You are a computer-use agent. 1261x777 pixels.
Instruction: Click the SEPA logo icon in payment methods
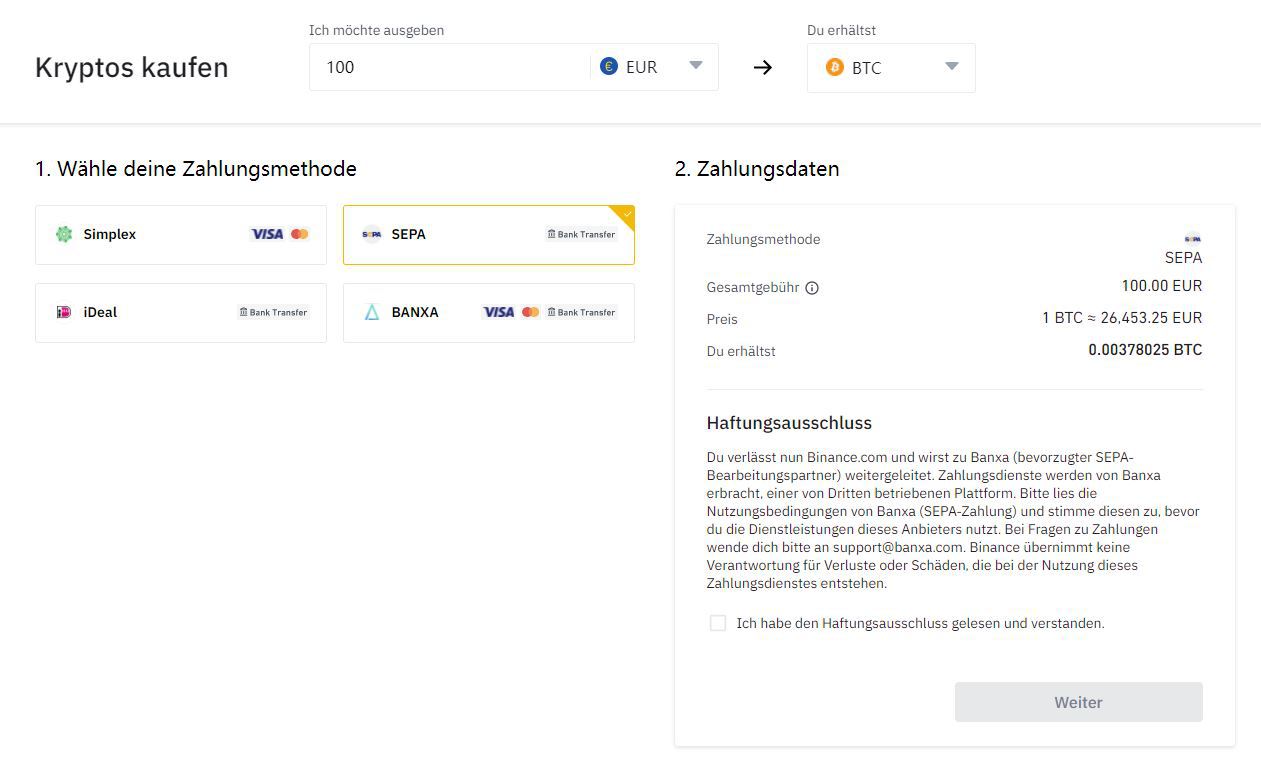pos(371,234)
